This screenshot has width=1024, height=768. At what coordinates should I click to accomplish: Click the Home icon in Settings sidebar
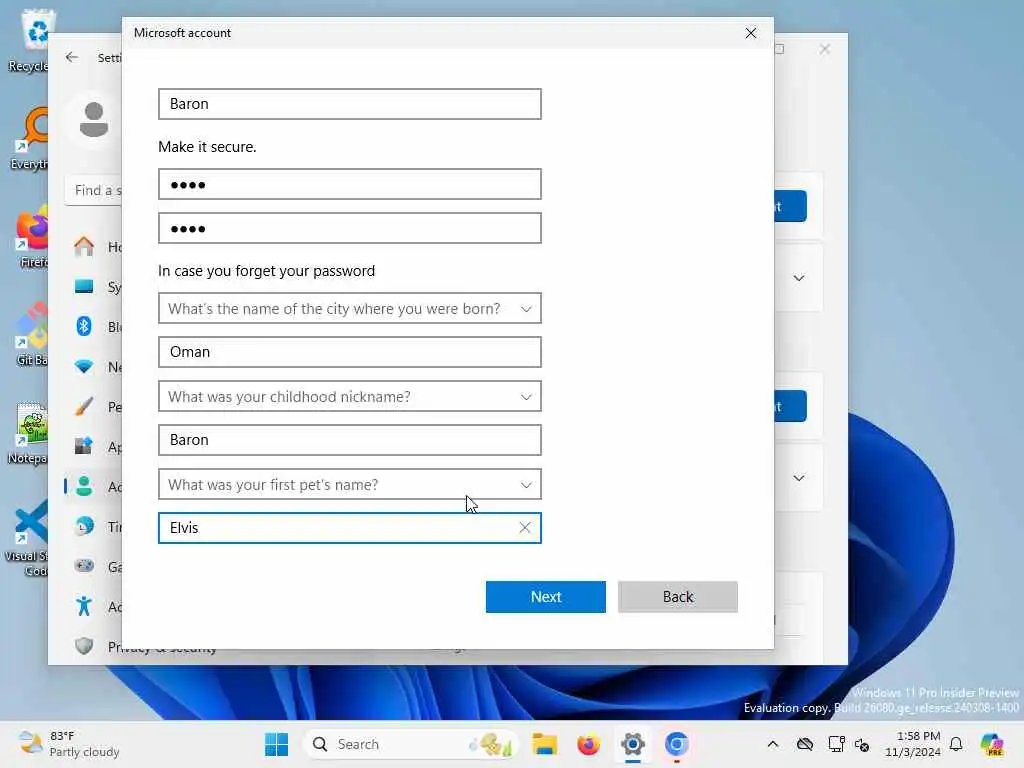tap(84, 246)
